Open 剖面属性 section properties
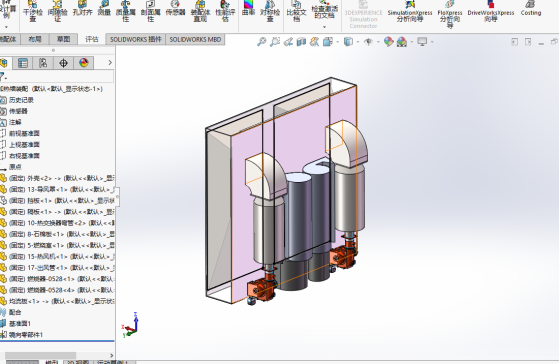 [150, 11]
